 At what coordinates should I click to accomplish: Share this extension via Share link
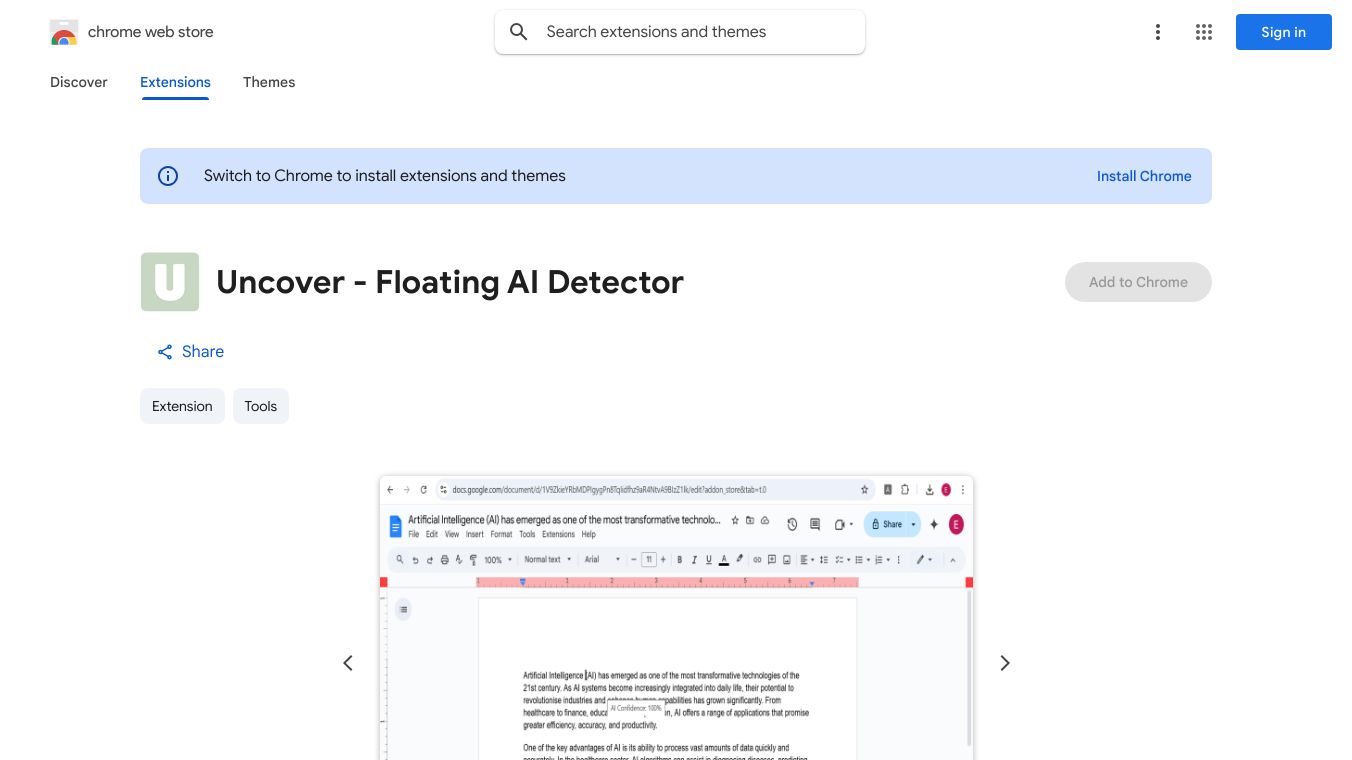click(190, 352)
